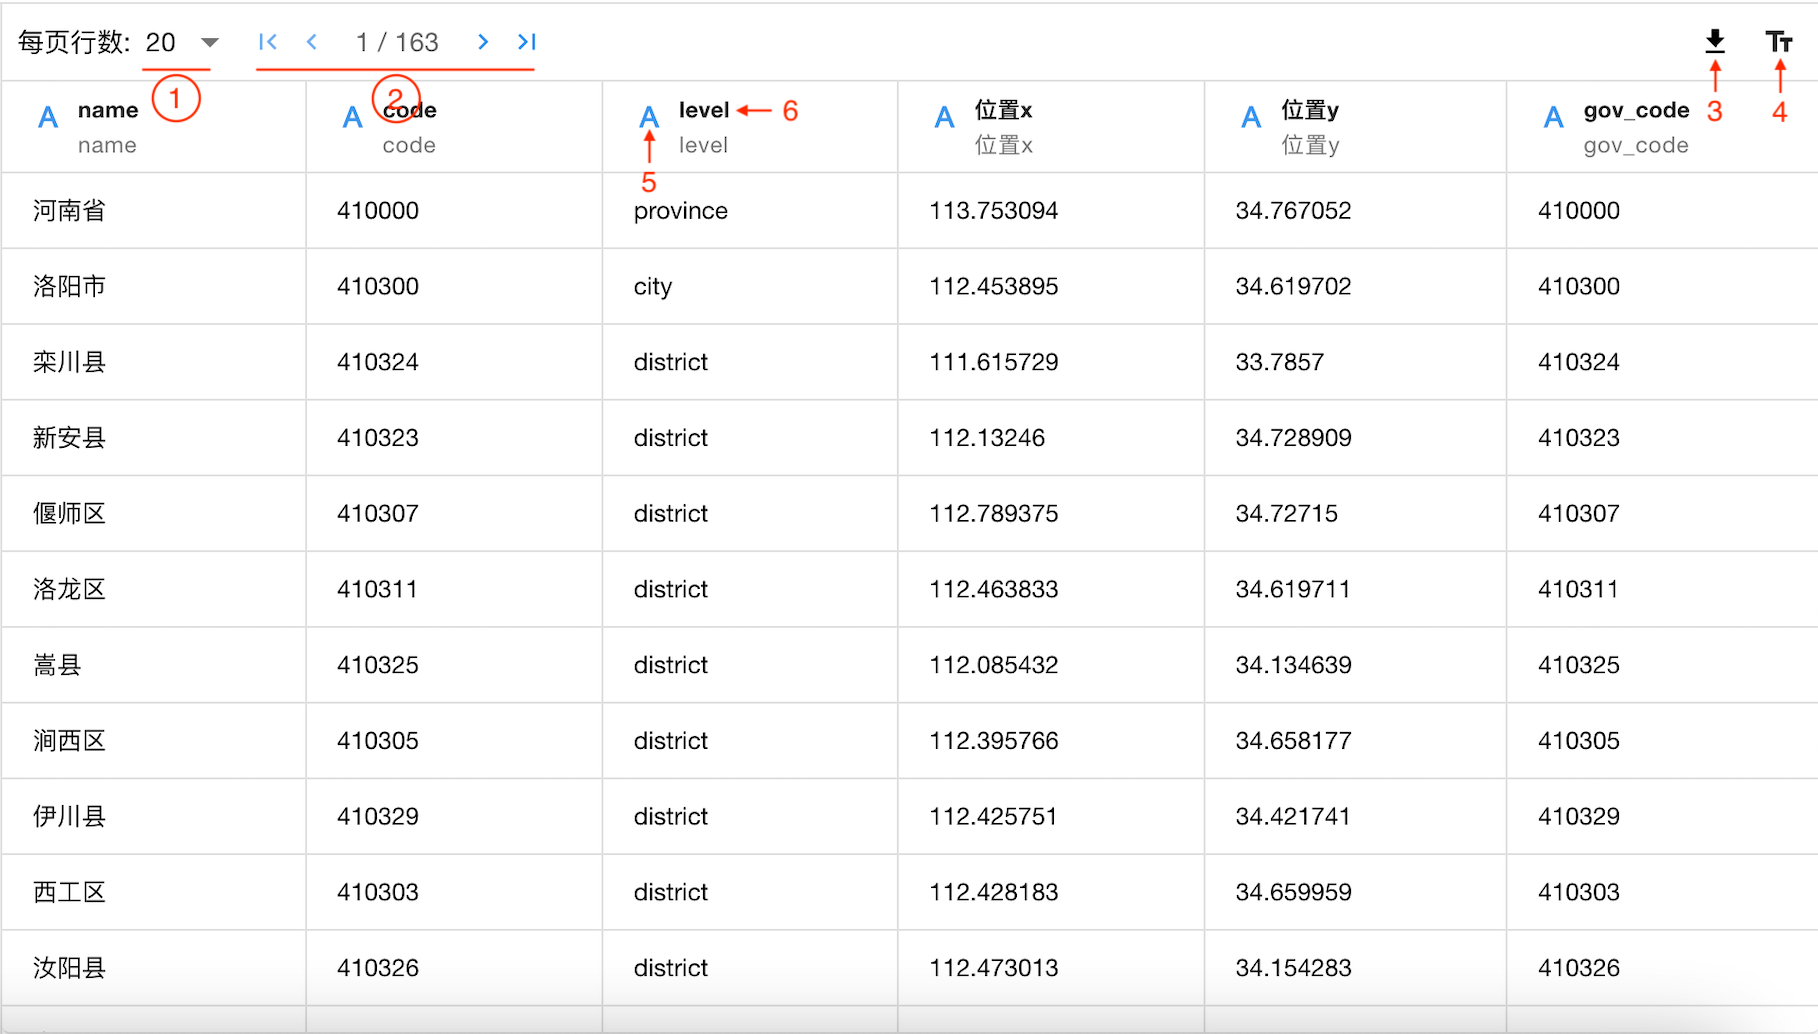Click the 位置y value 34.767052
Screen dimensions: 1818x1034
click(x=1294, y=211)
